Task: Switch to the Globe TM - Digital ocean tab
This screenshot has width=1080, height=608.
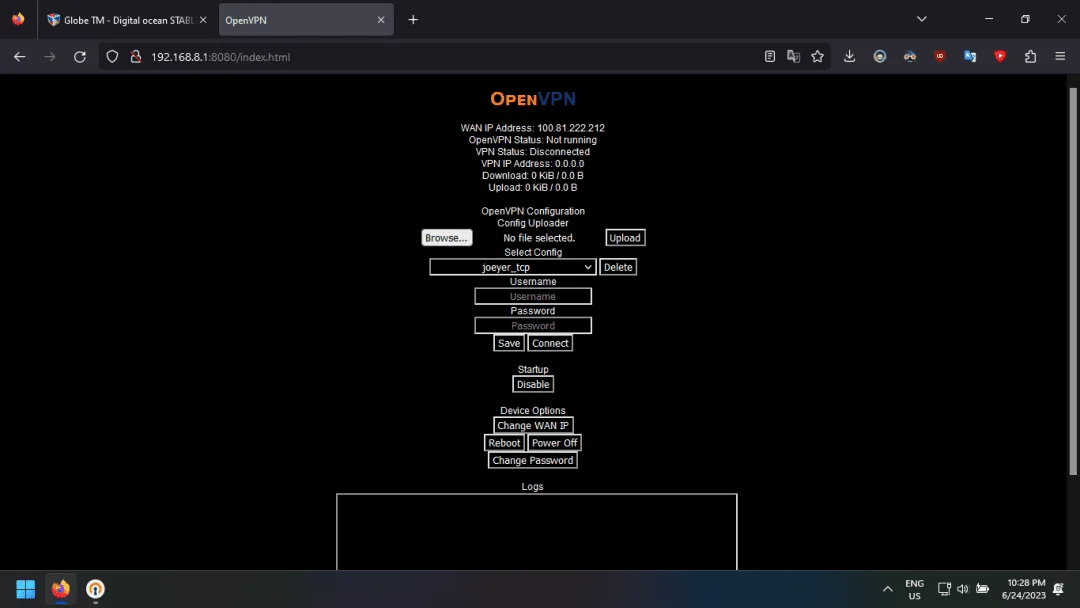Action: (127, 20)
